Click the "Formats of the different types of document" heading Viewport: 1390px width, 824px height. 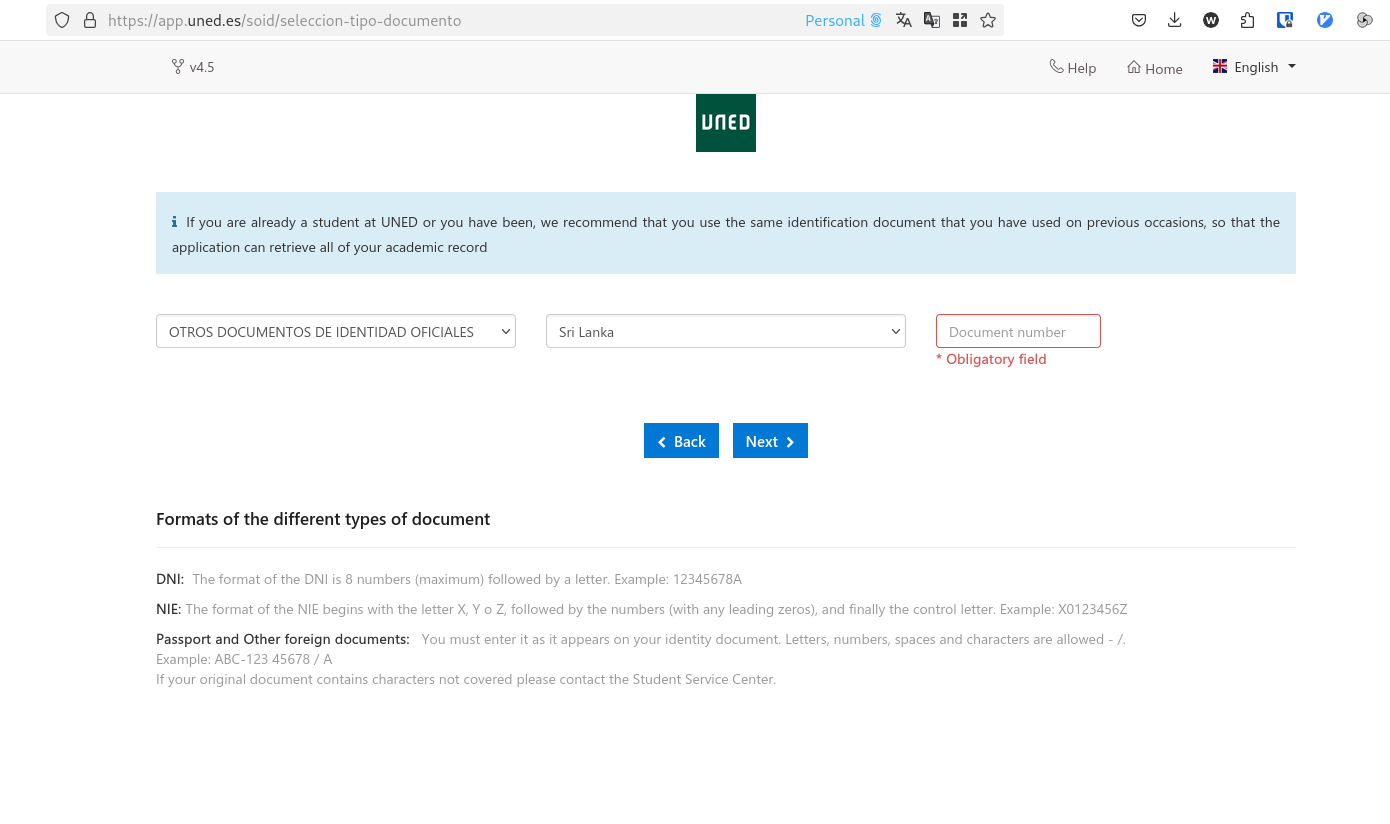tap(323, 519)
